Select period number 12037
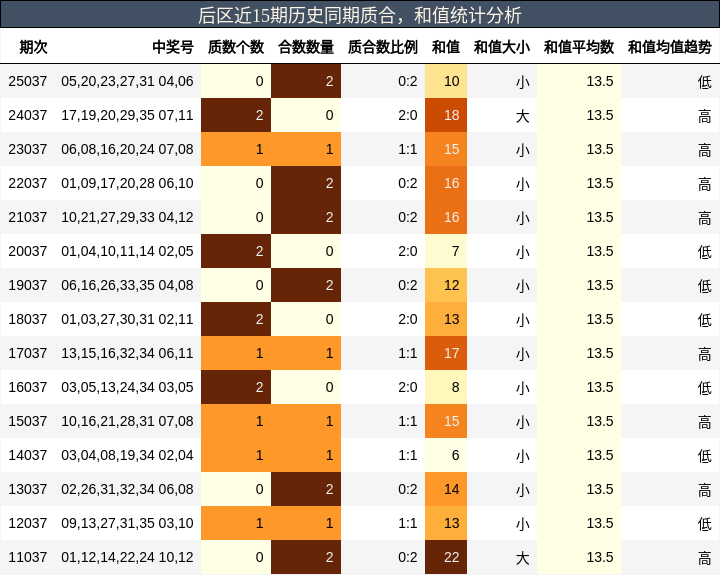Image resolution: width=720 pixels, height=575 pixels. [x=28, y=523]
